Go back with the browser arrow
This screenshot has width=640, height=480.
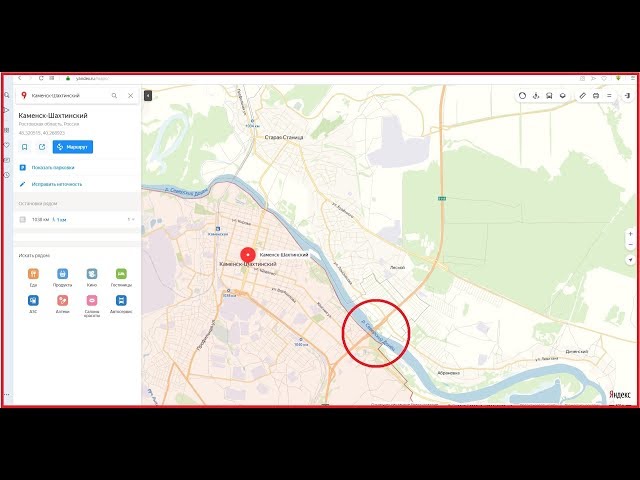tap(19, 78)
